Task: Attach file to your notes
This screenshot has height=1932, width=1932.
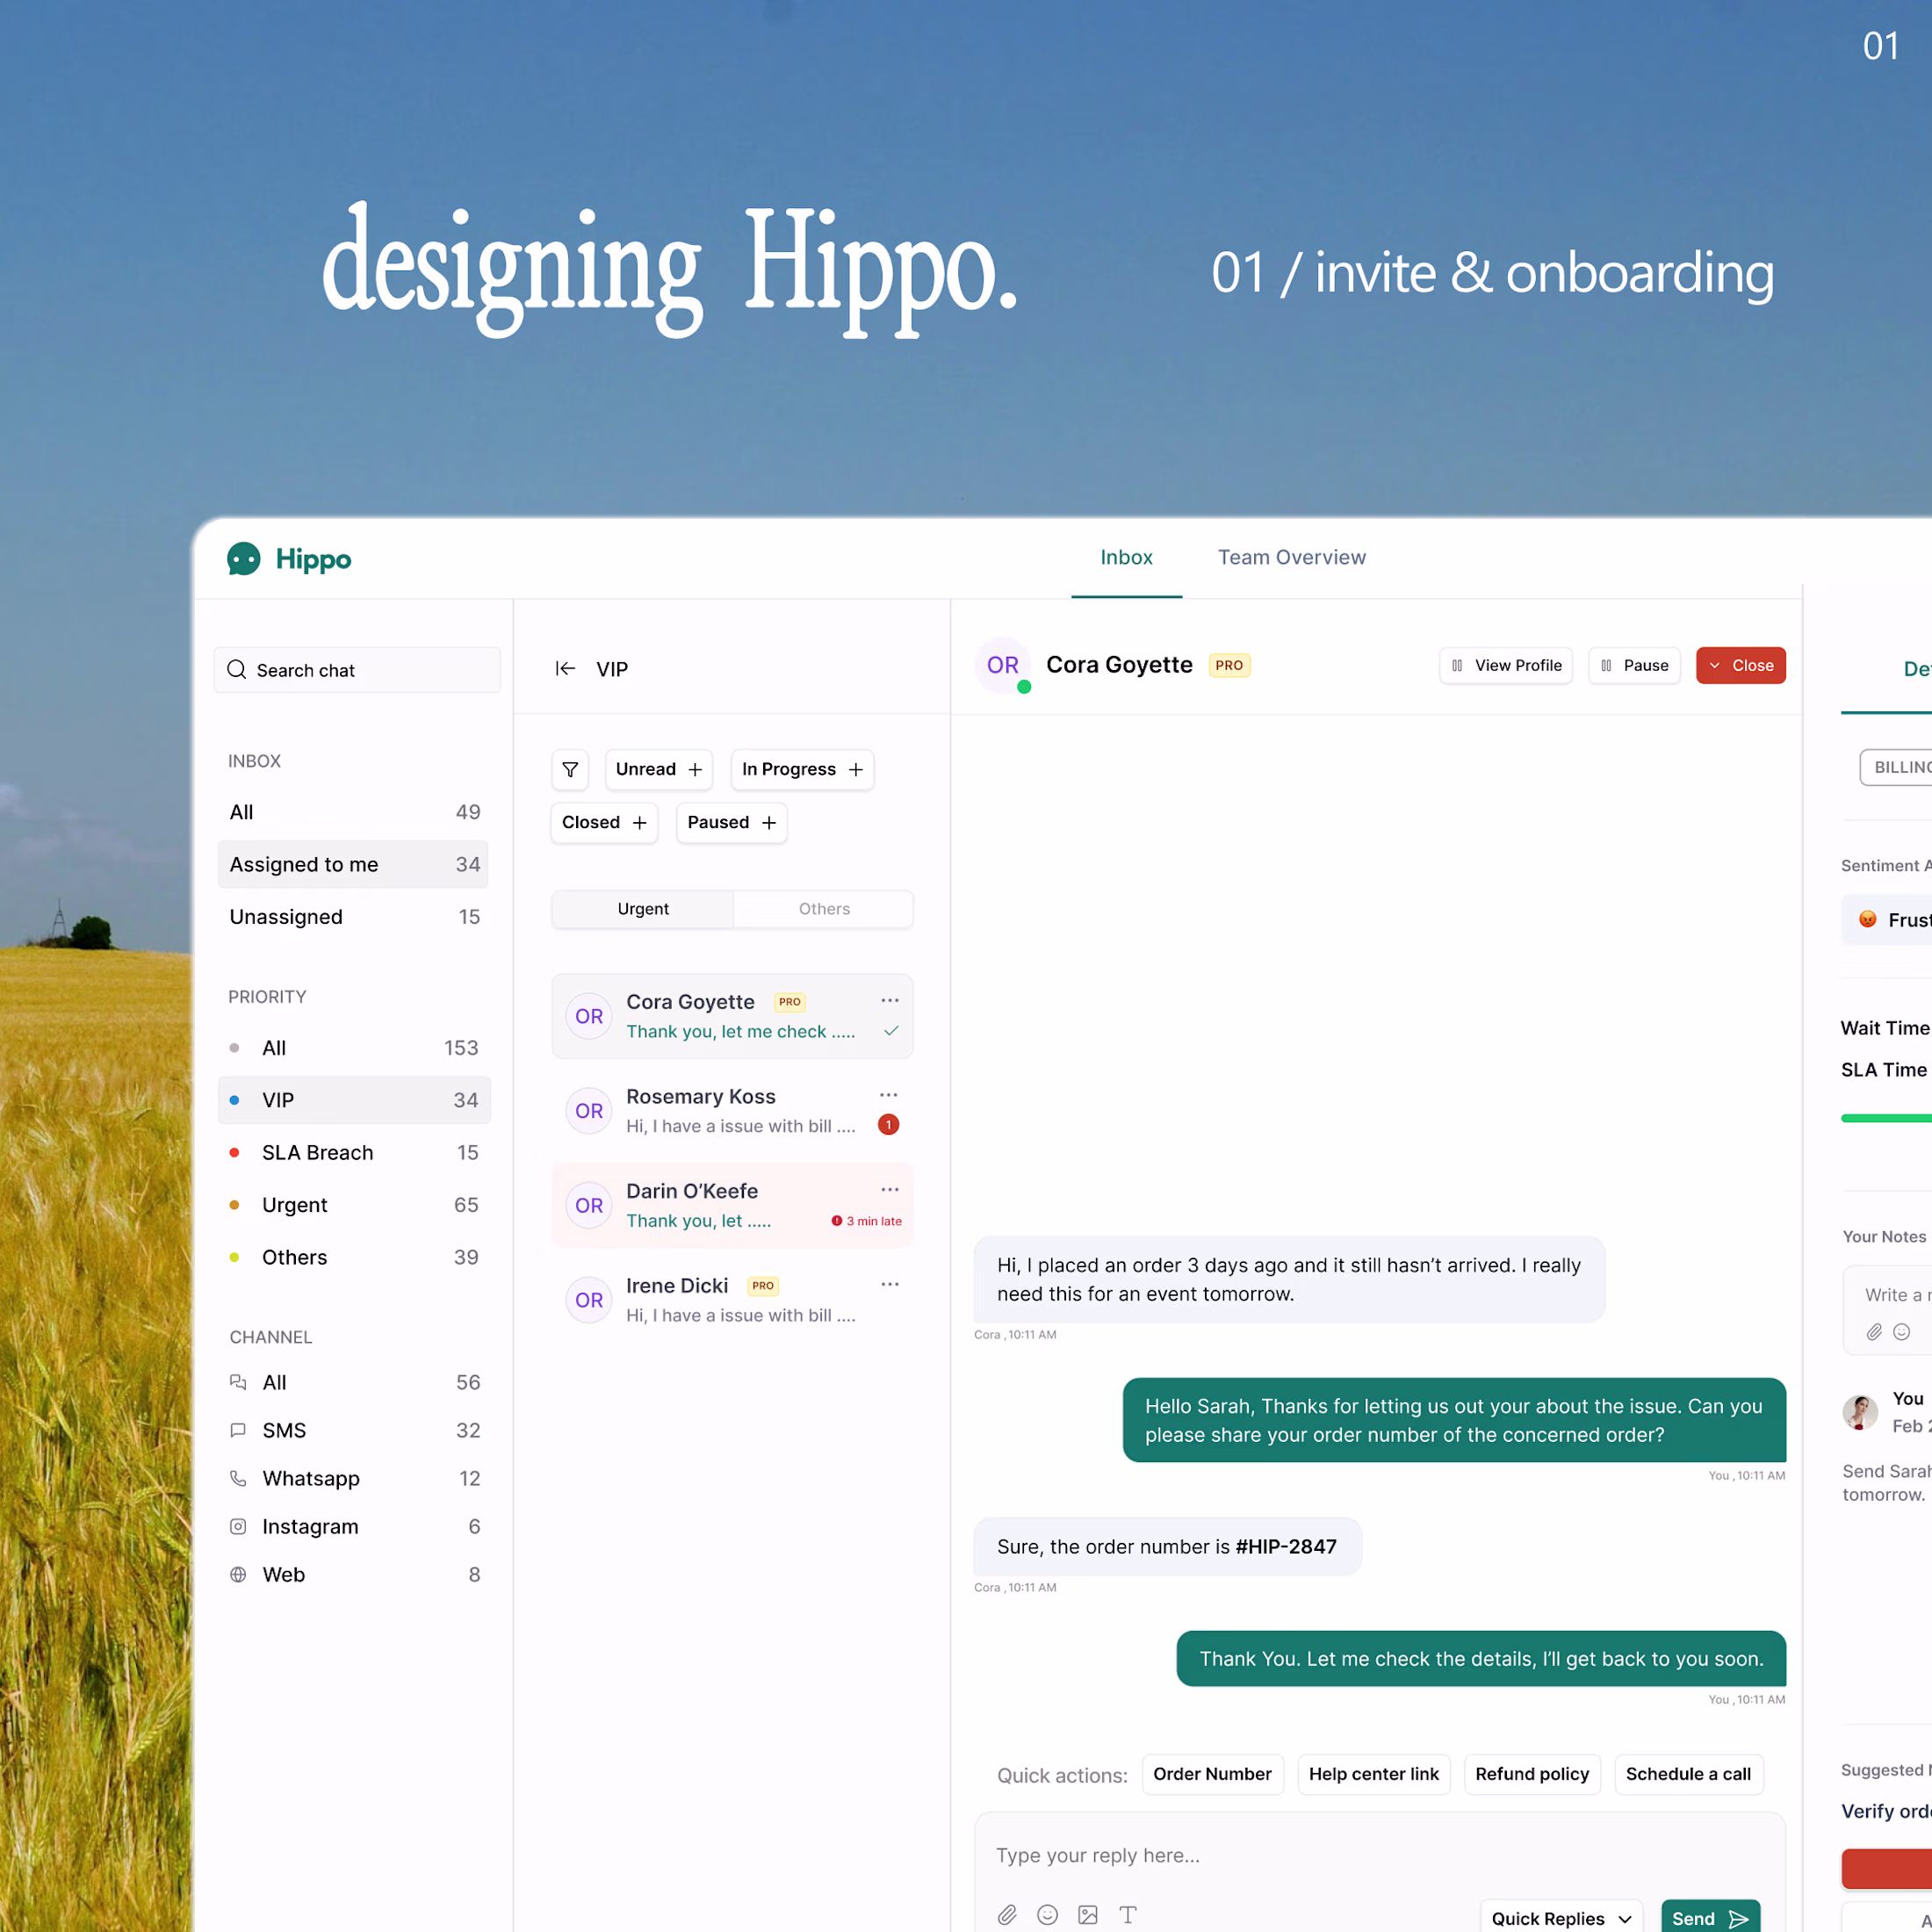Action: pos(1874,1332)
